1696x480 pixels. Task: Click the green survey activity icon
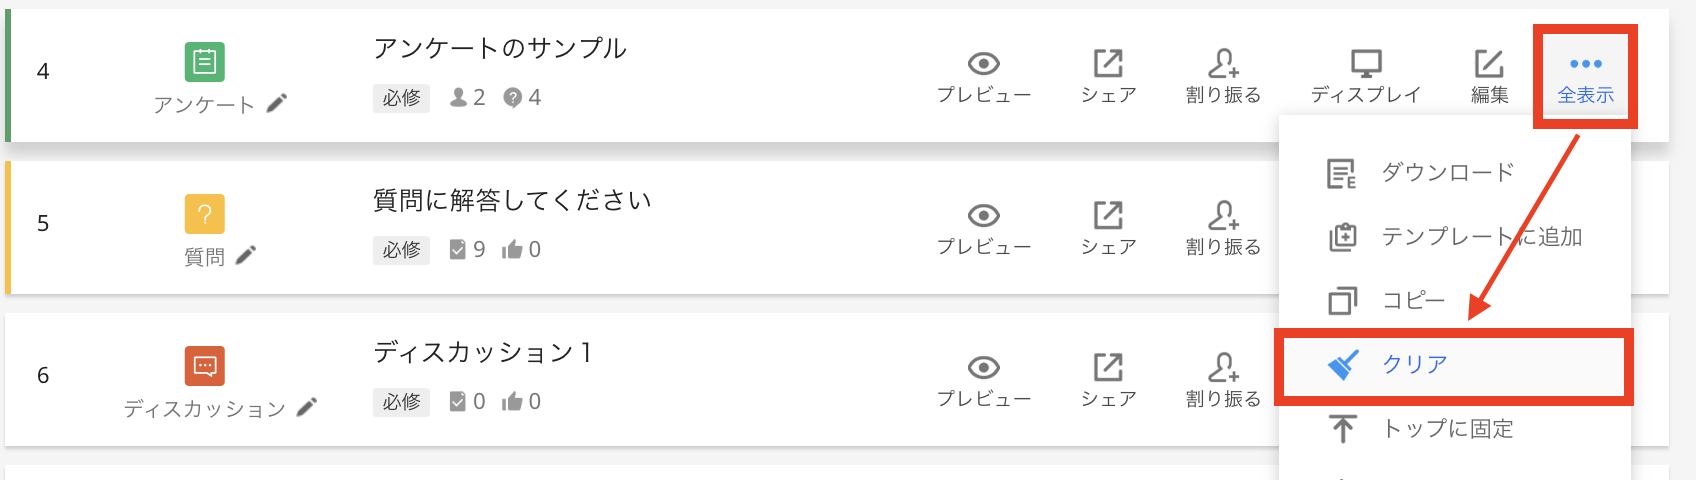[204, 62]
